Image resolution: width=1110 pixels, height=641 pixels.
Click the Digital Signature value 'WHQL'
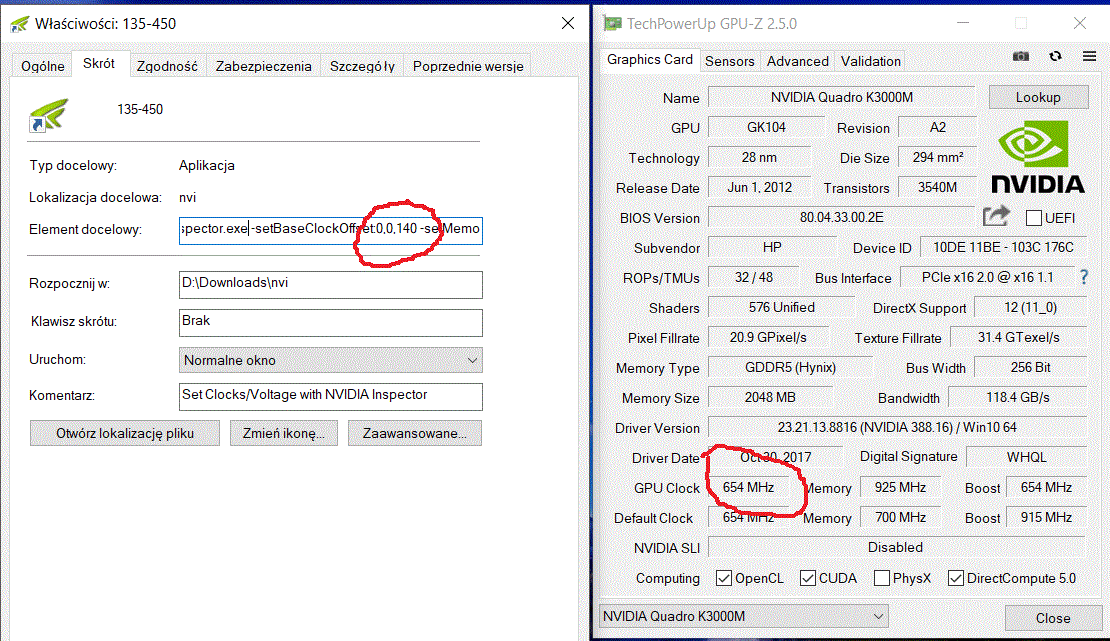(1026, 457)
